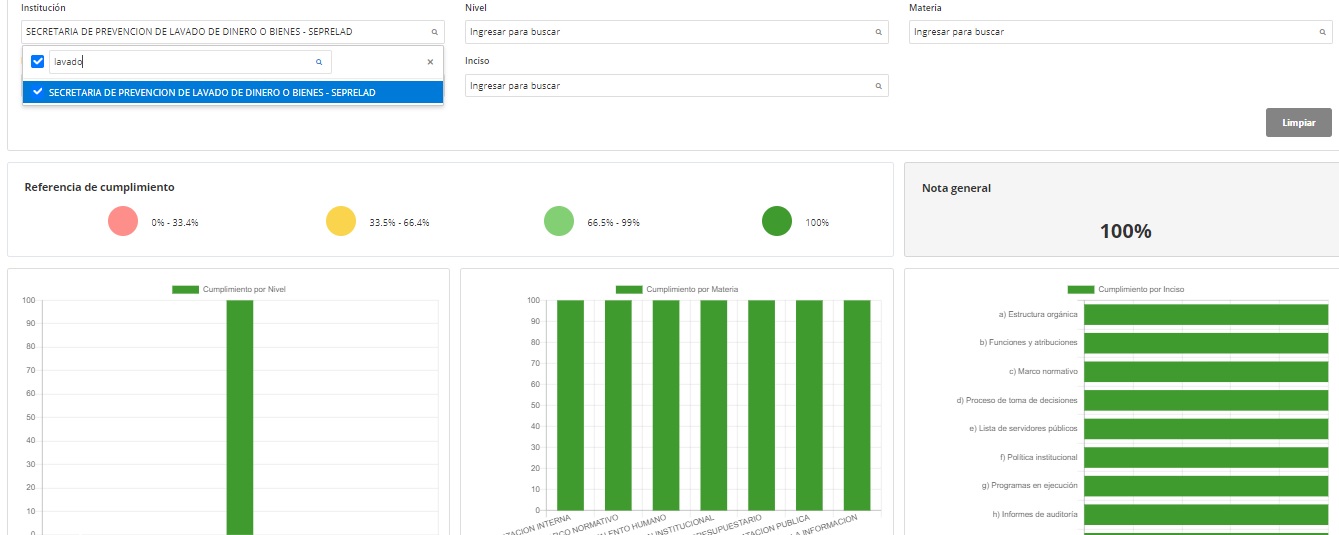Image resolution: width=1339 pixels, height=535 pixels.
Task: Click the 'Referencia de cumplimiento' heading
Action: [x=99, y=187]
